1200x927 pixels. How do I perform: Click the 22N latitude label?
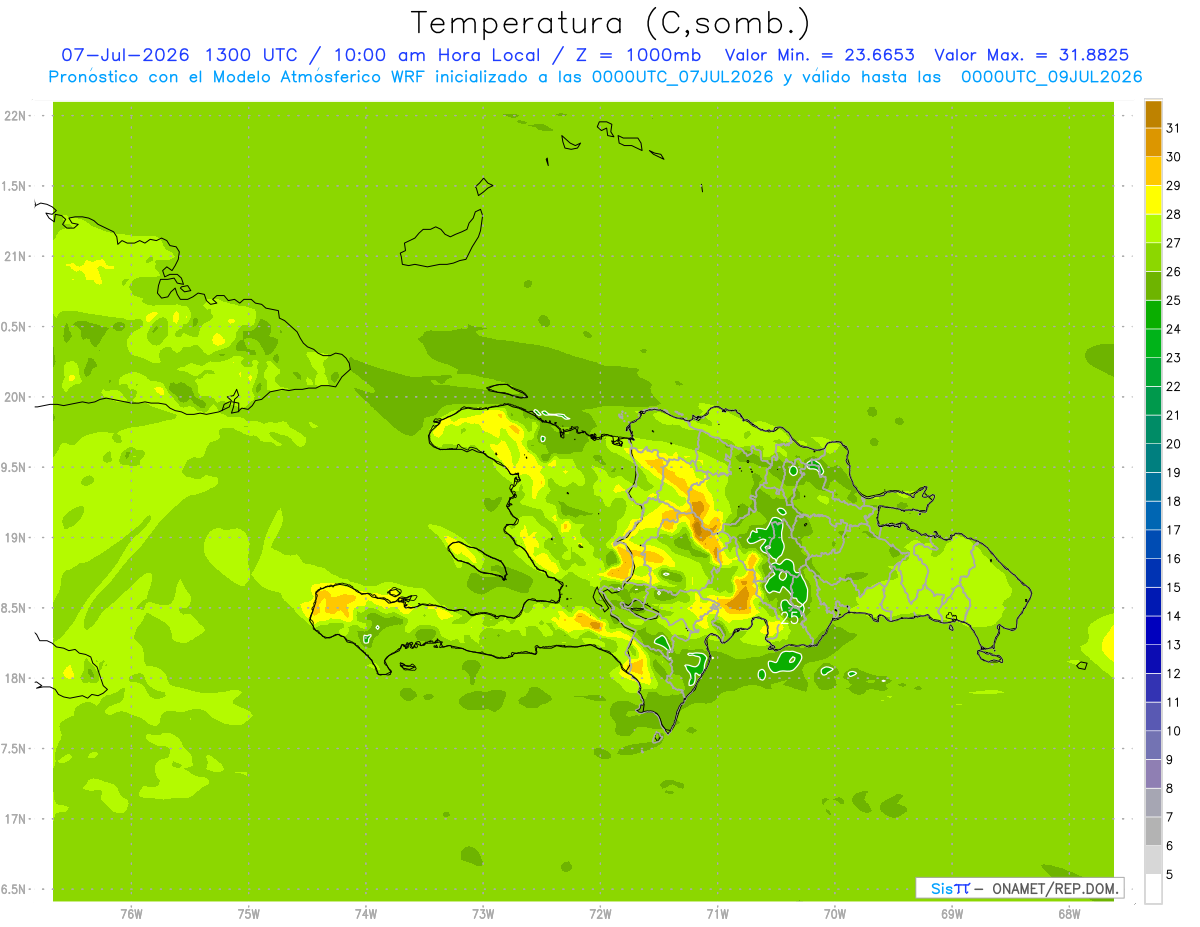click(x=14, y=116)
